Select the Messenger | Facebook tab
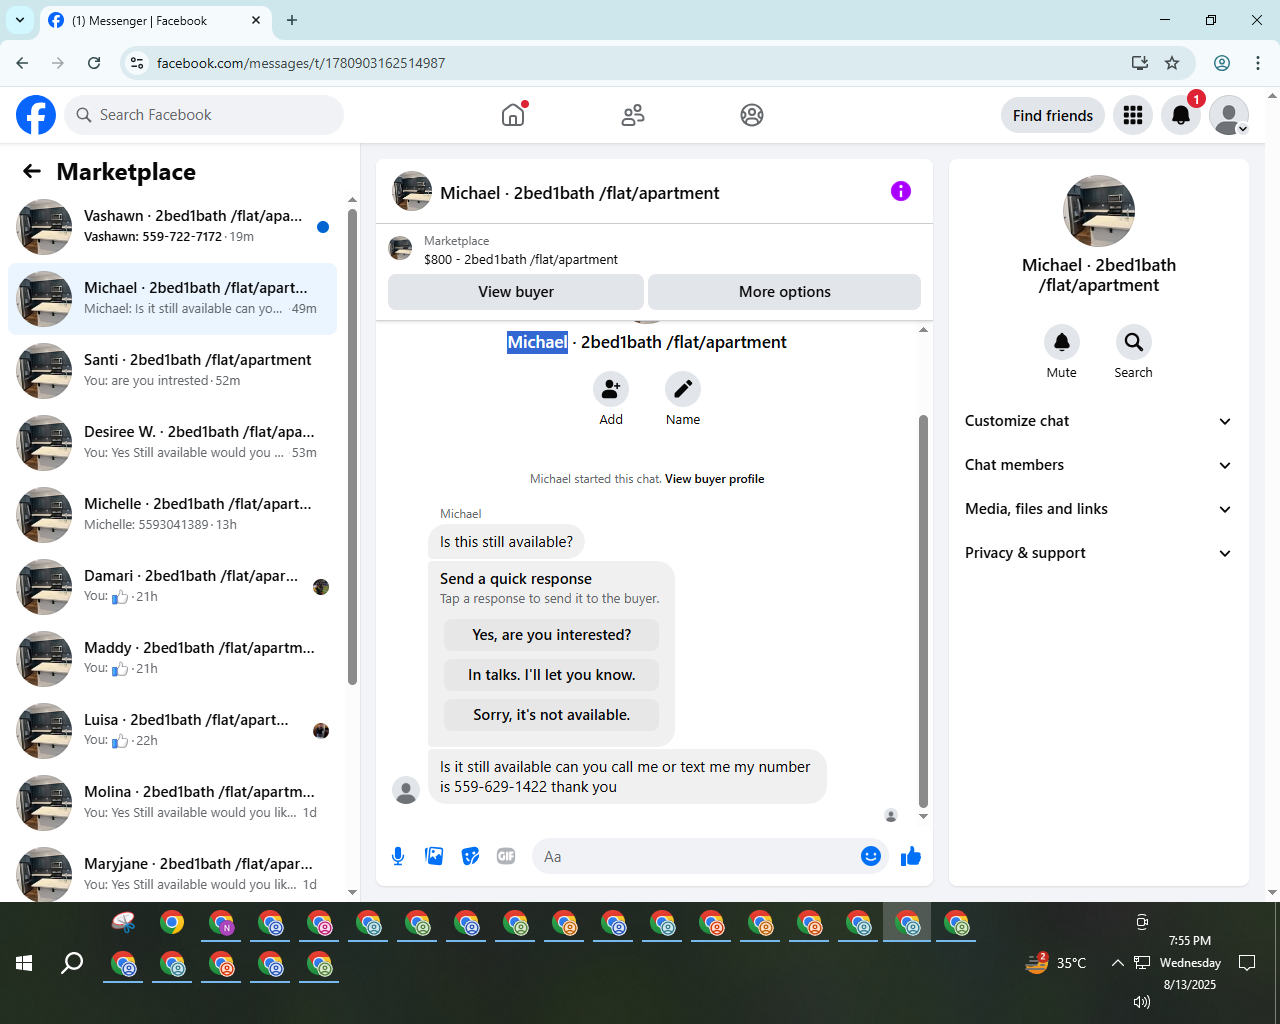The height and width of the screenshot is (1024, 1280). tap(155, 20)
